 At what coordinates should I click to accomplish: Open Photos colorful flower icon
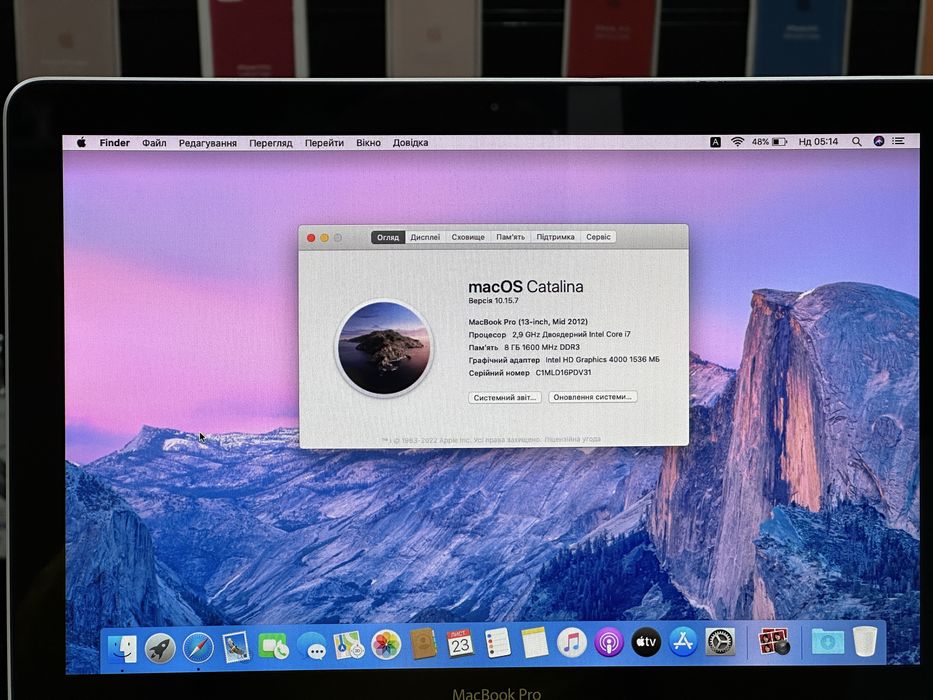pos(386,645)
